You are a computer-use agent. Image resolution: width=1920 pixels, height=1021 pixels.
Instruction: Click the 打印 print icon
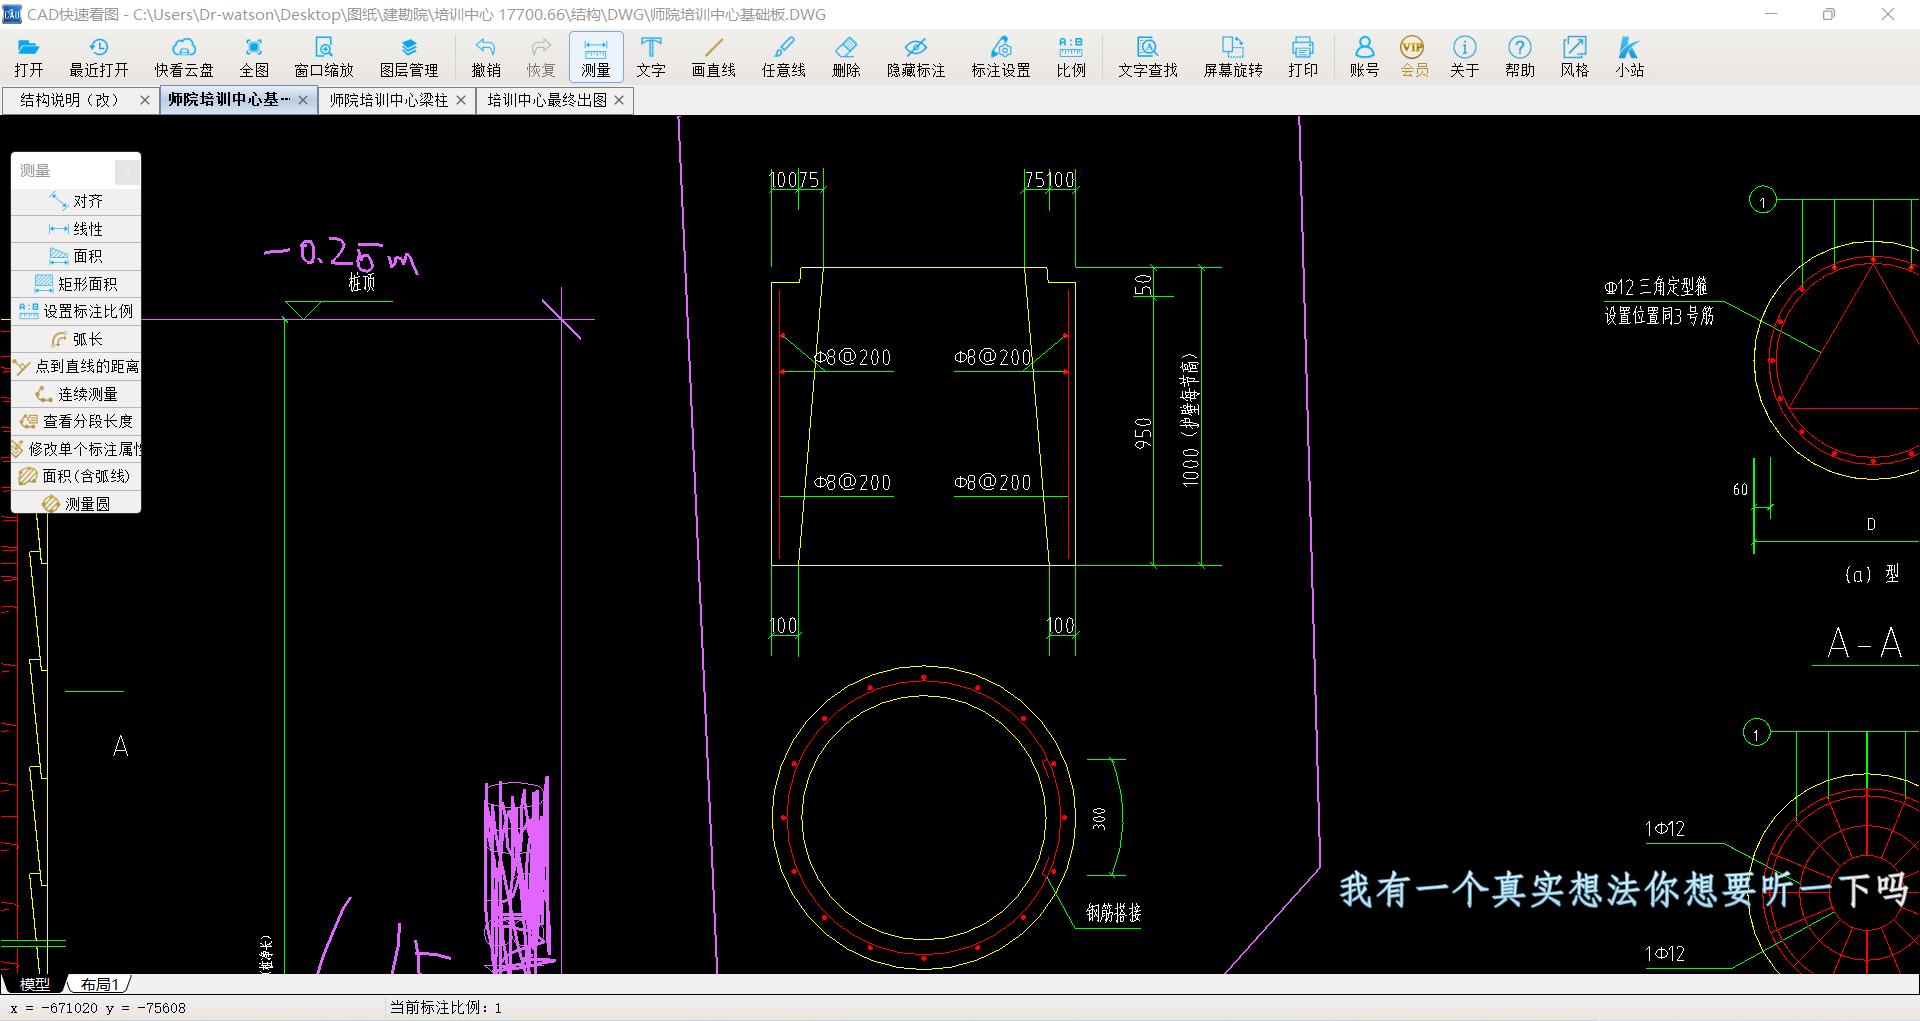tap(1303, 57)
